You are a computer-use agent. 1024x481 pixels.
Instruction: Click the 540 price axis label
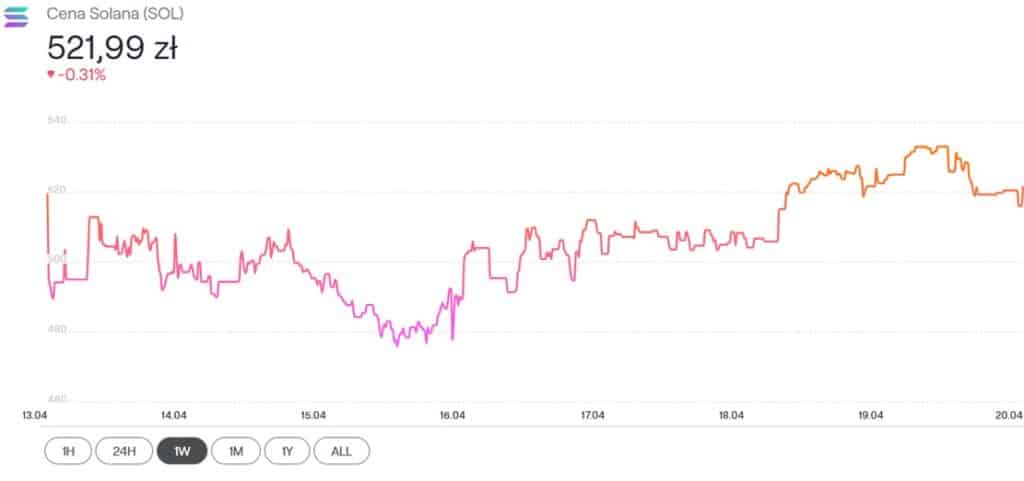tap(57, 121)
